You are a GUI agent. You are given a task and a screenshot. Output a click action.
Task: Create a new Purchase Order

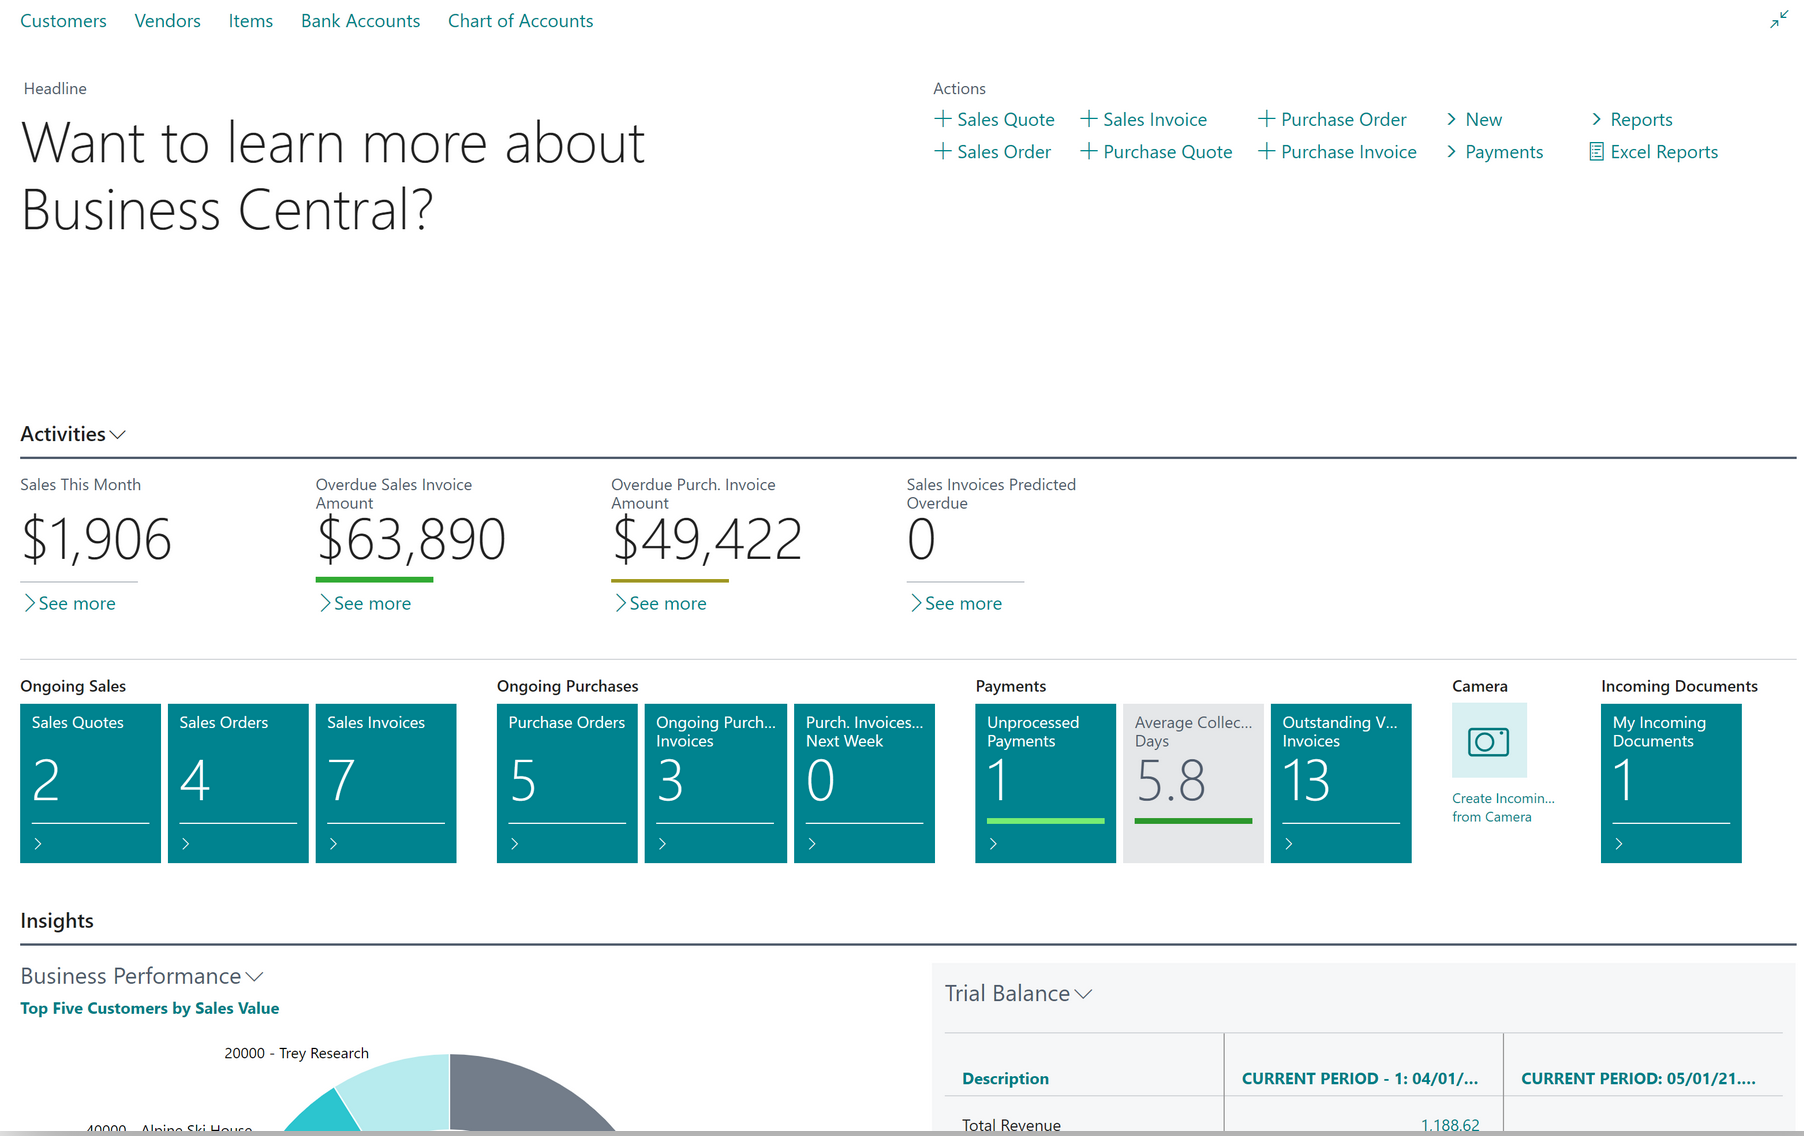pos(1332,119)
